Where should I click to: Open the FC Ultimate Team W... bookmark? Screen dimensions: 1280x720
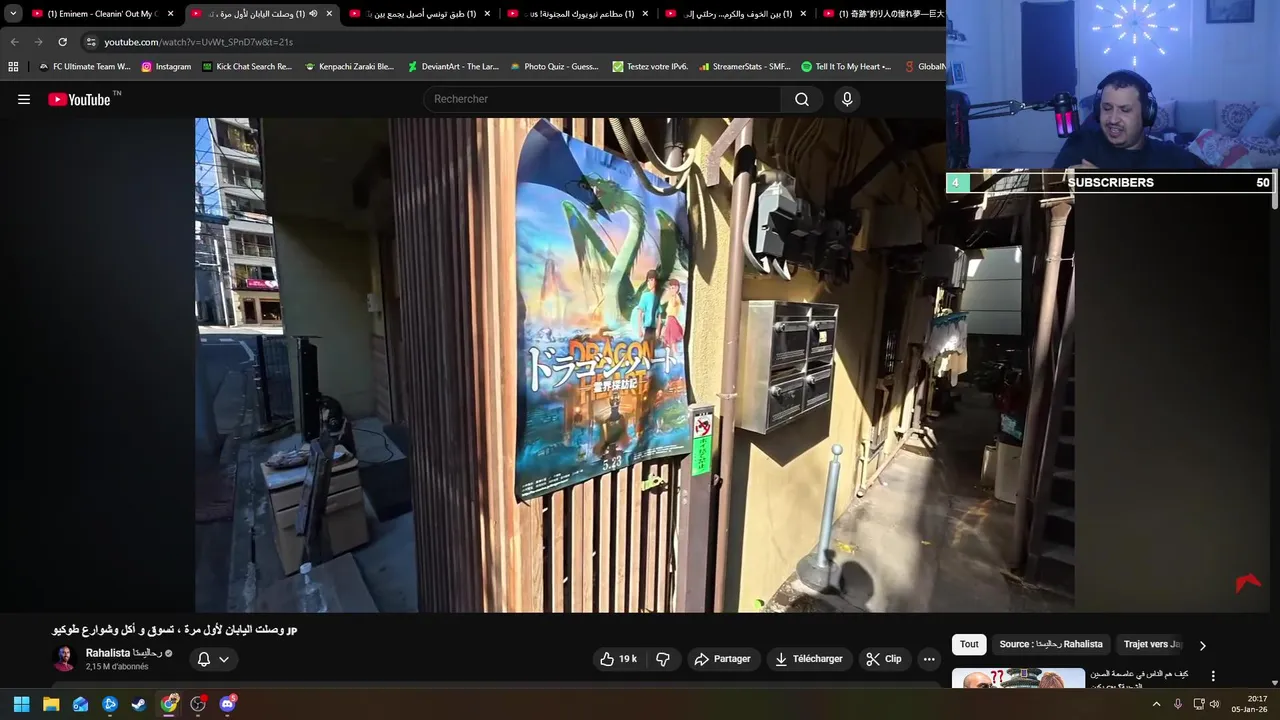click(84, 67)
